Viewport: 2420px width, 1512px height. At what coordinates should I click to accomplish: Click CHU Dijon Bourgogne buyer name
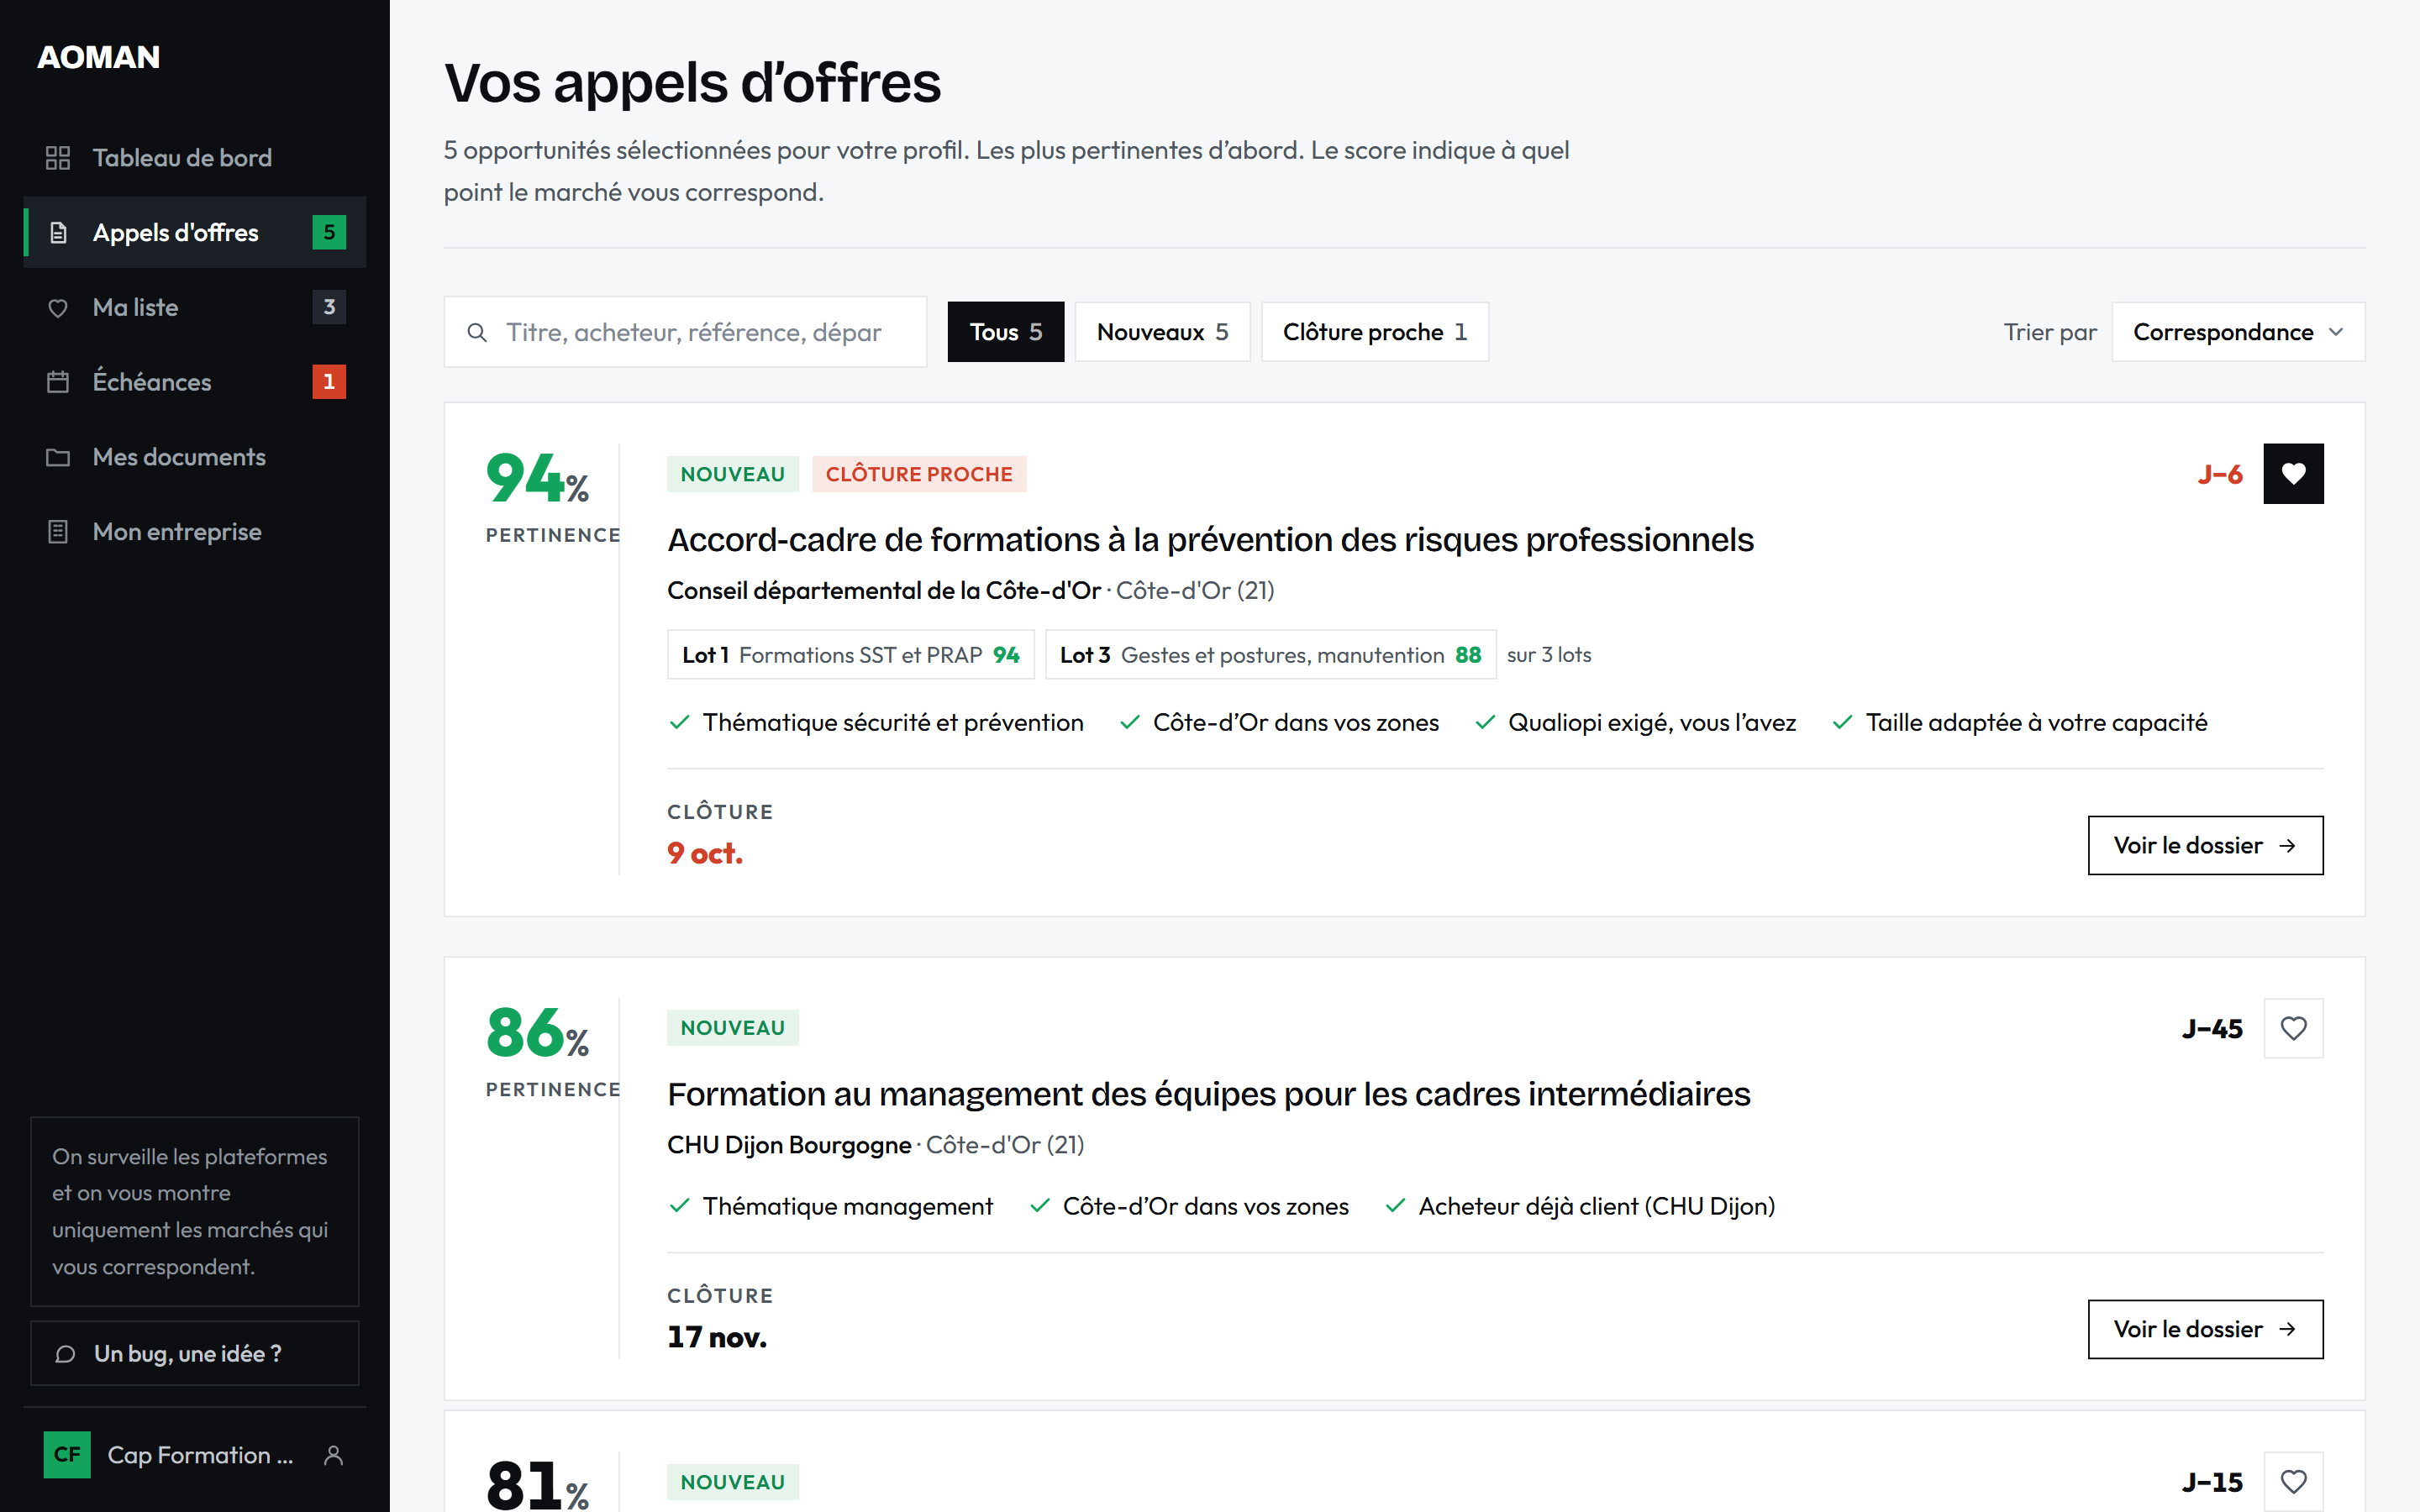click(x=789, y=1145)
